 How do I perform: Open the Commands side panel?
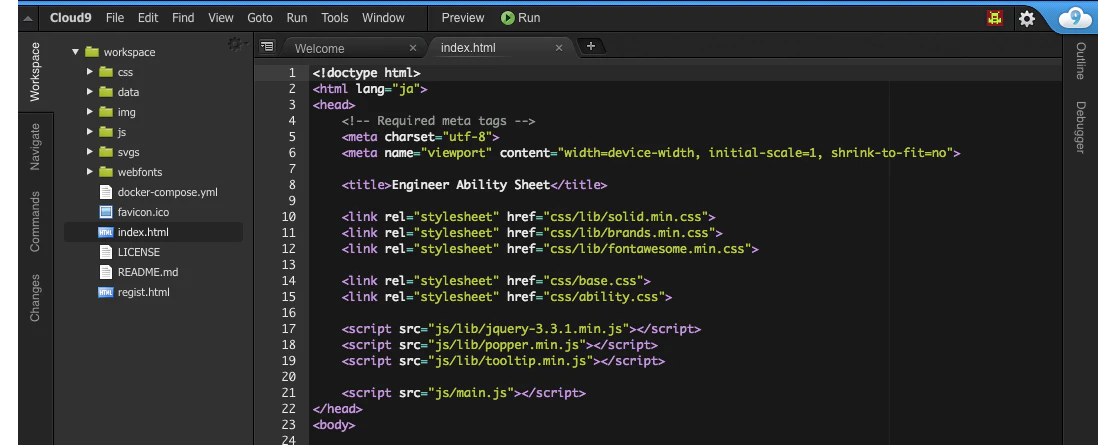[x=35, y=221]
